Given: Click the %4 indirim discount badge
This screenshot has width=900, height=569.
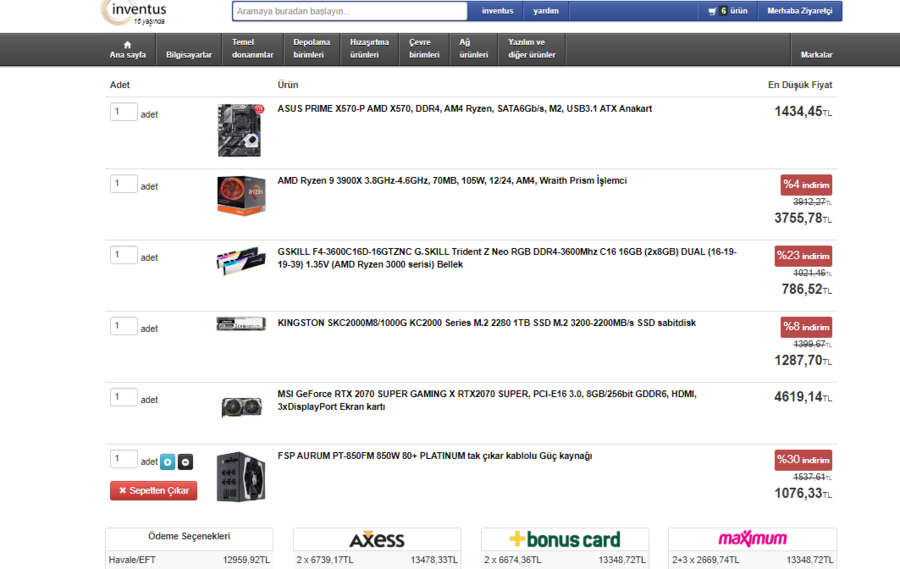Looking at the screenshot, I should (x=806, y=185).
